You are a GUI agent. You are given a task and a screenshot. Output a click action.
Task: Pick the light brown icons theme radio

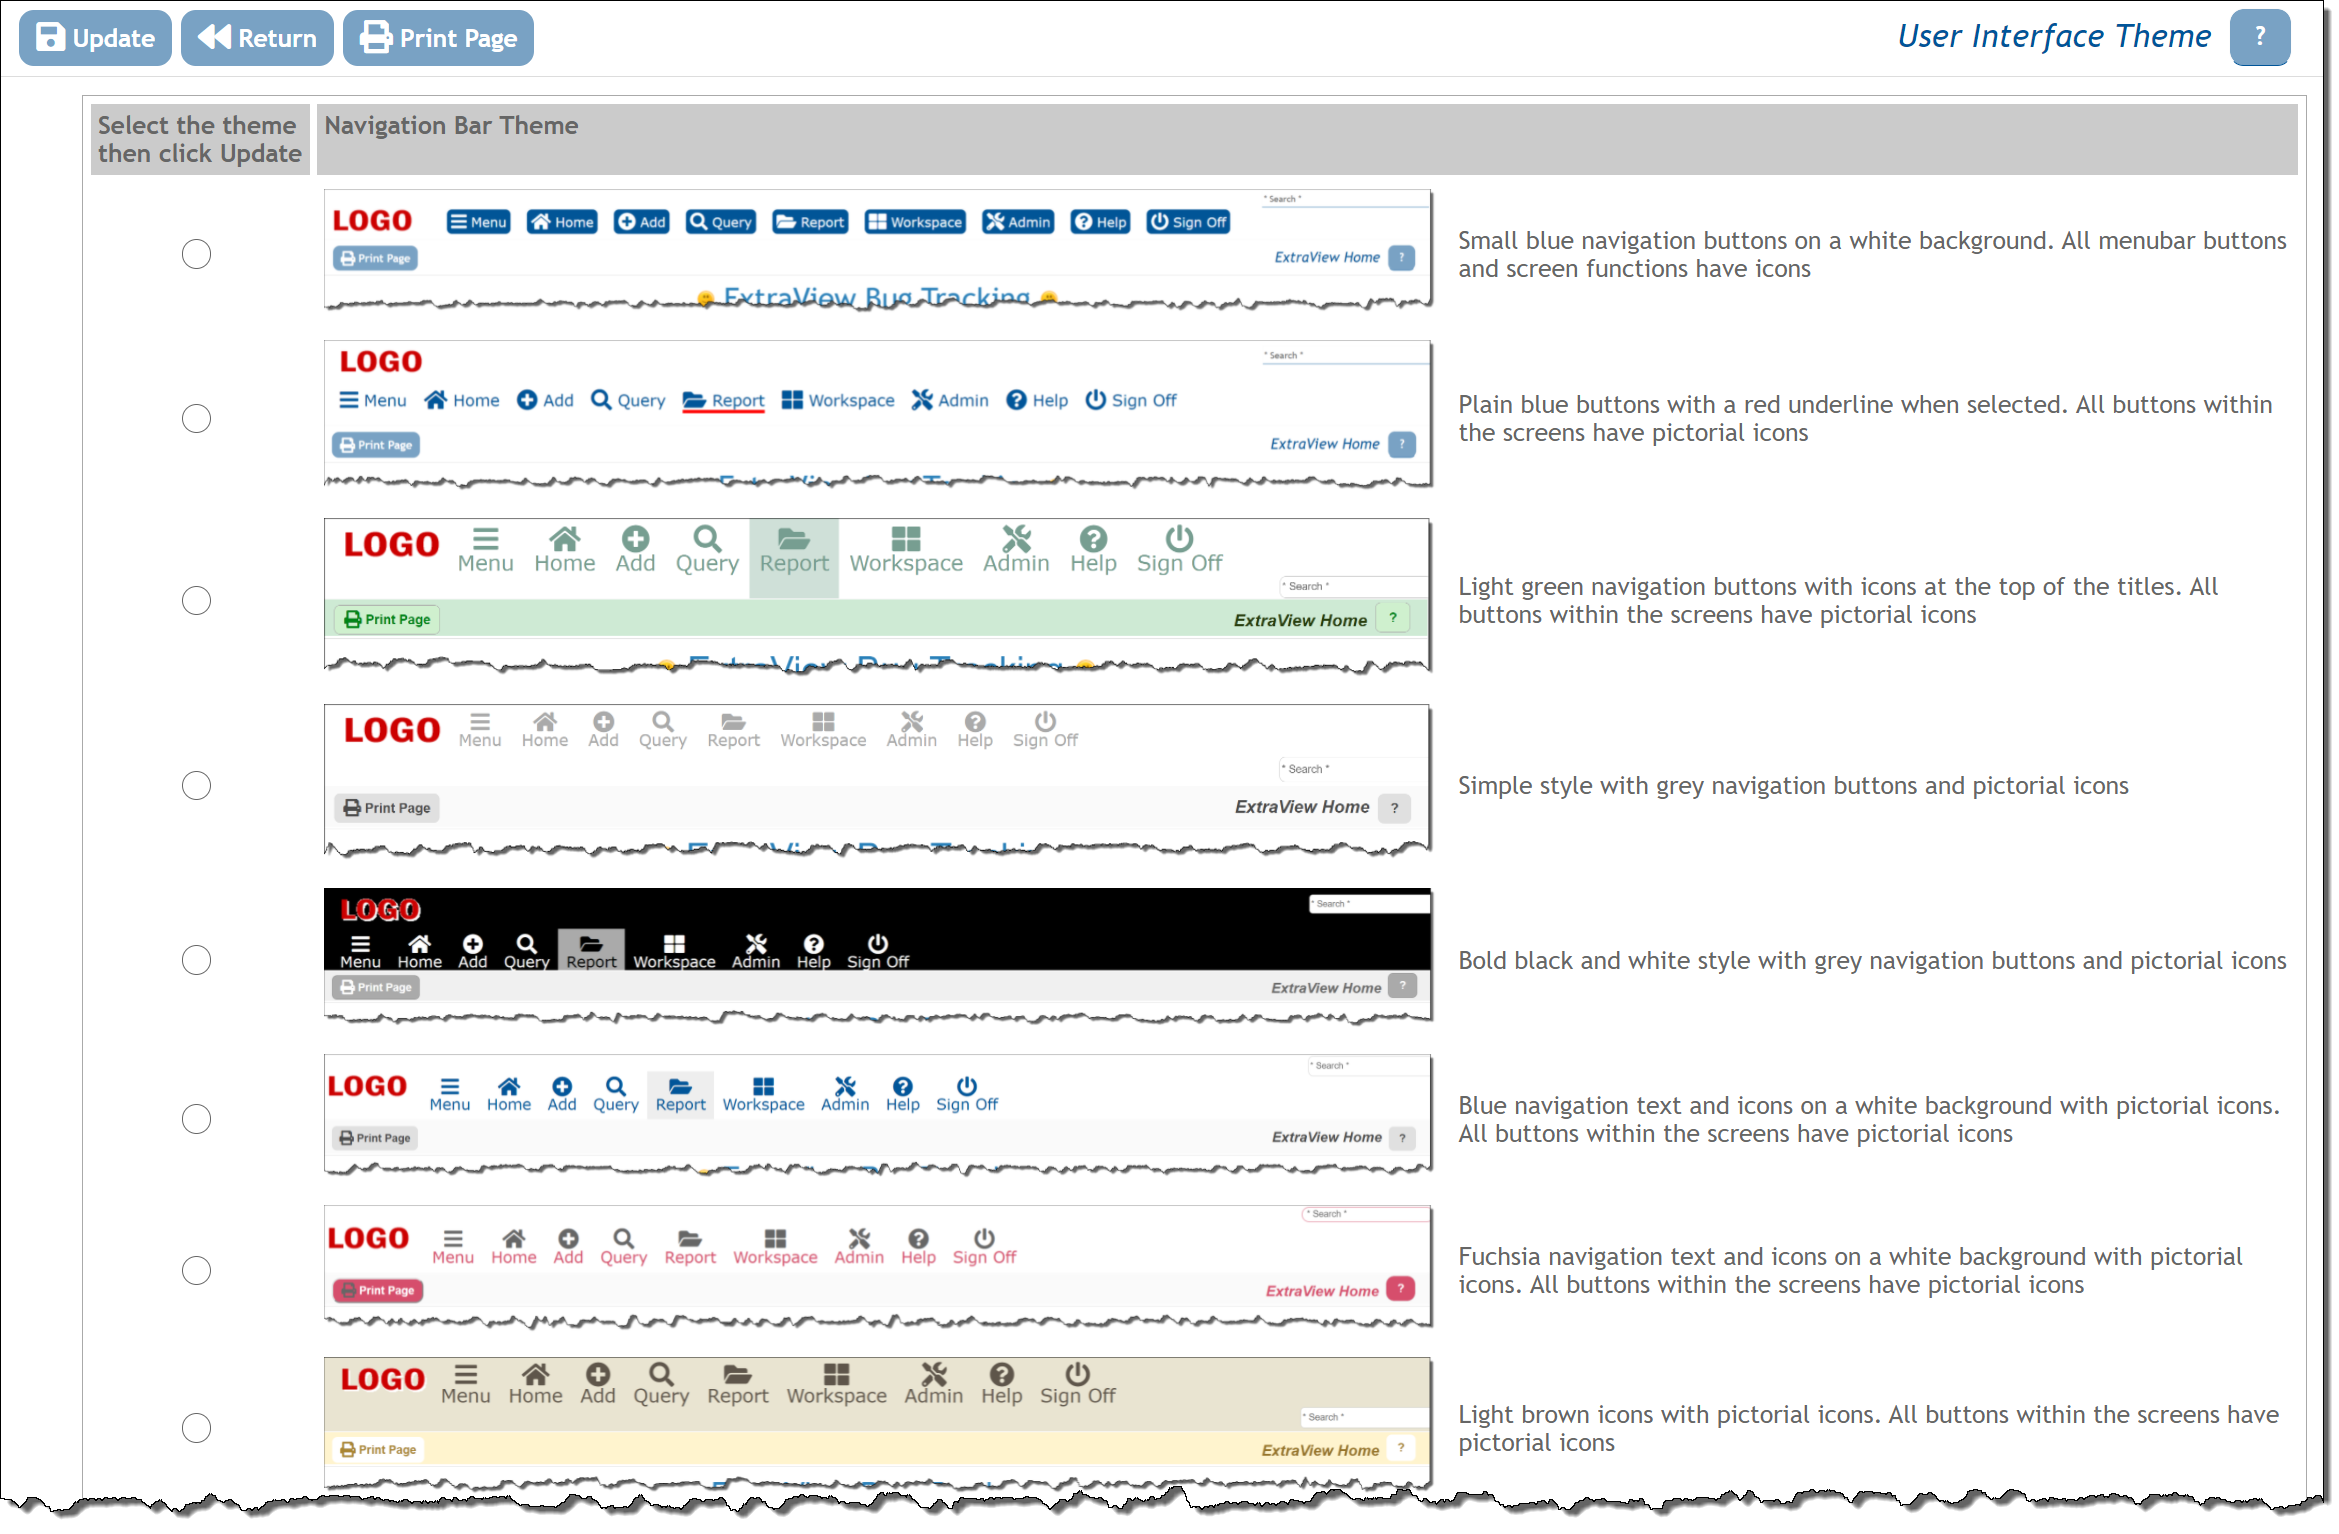pos(196,1427)
